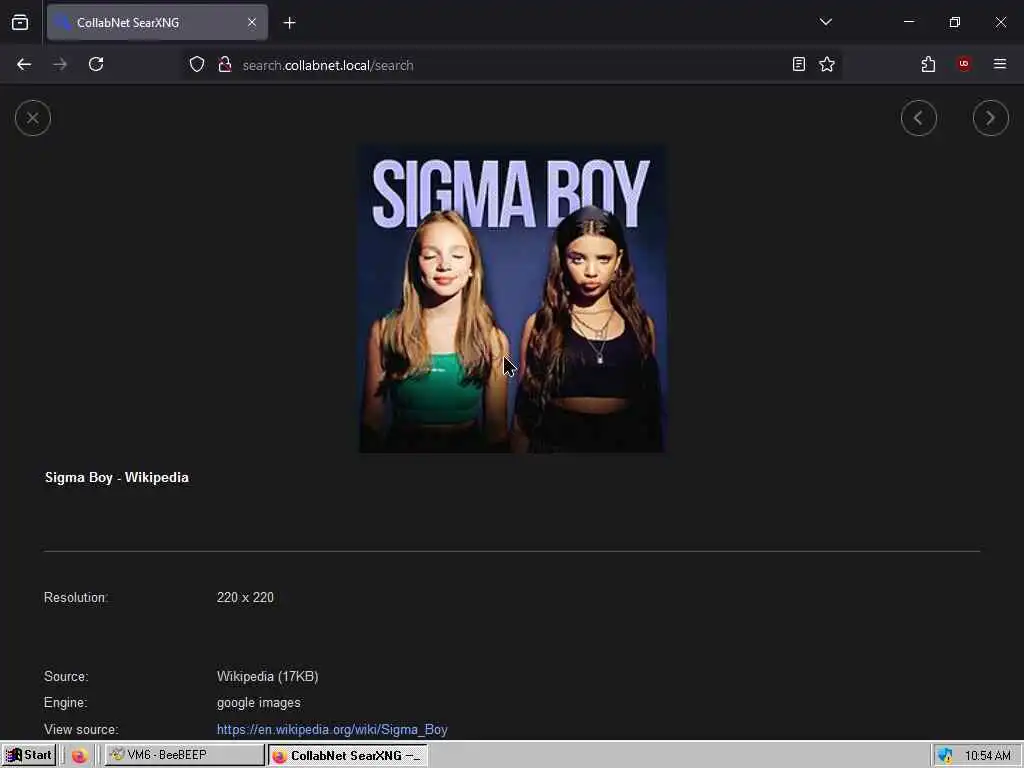
Task: Open a new tab
Action: [x=289, y=23]
